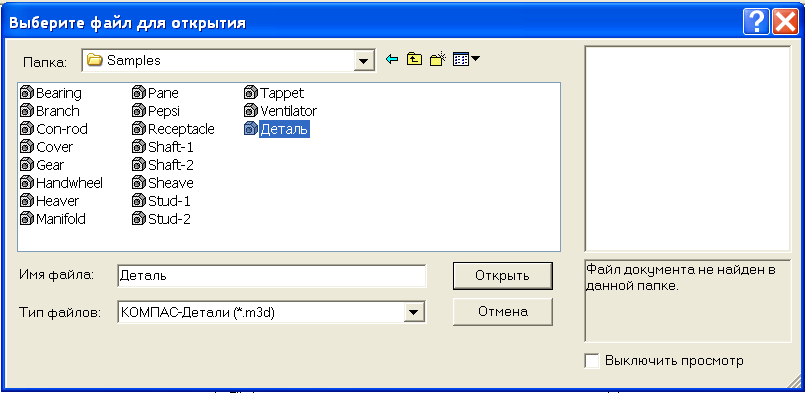Screen dimensions: 805x393
Task: Expand the Папка folder dropdown
Action: (x=363, y=61)
